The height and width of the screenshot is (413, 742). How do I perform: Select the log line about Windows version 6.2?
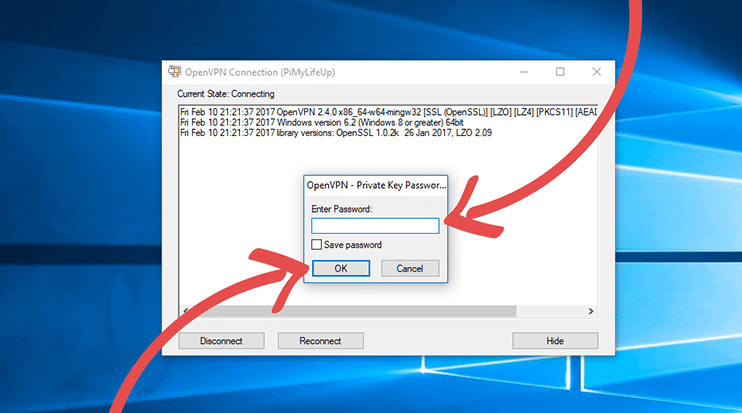(x=322, y=123)
